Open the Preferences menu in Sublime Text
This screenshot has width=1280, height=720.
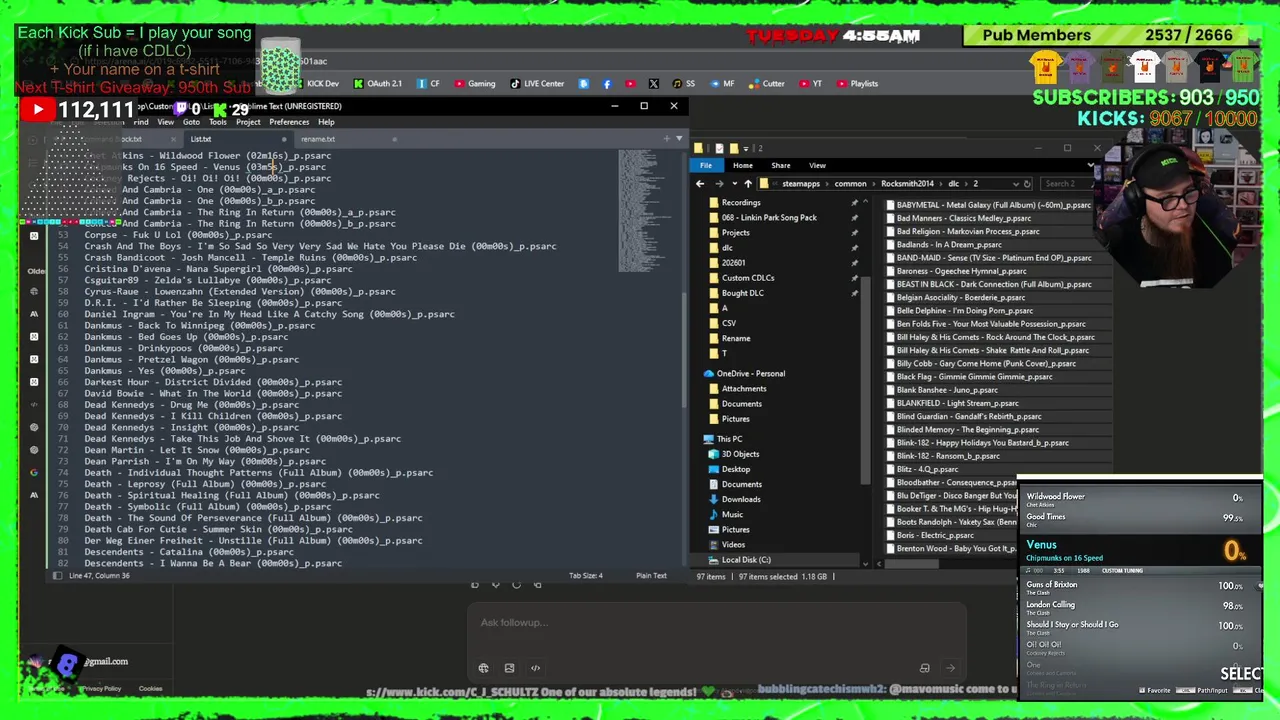[x=289, y=122]
